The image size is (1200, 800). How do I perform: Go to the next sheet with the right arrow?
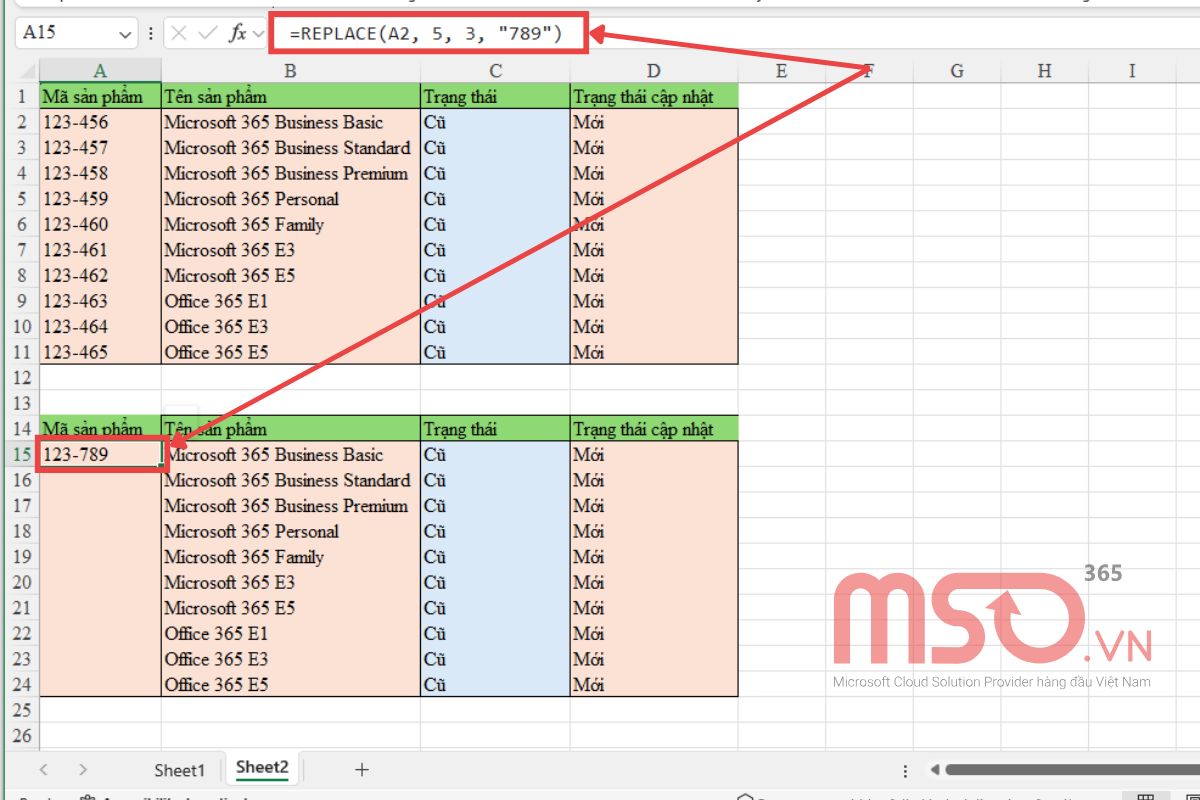[x=83, y=769]
